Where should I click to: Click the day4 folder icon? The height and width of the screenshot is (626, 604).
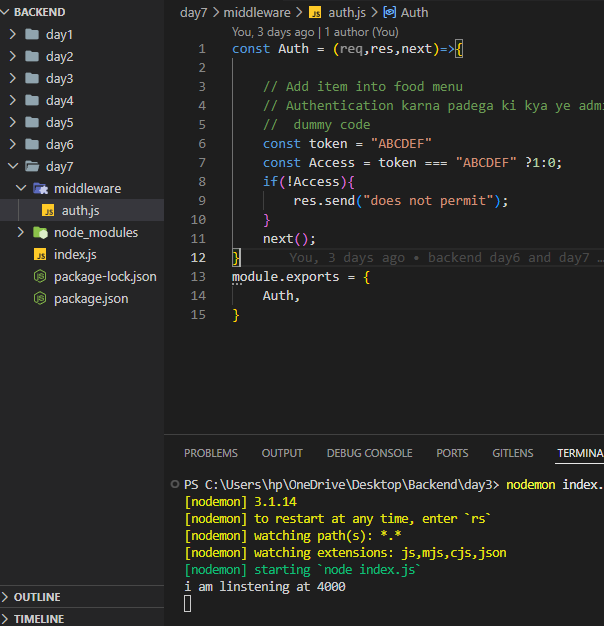tap(32, 100)
